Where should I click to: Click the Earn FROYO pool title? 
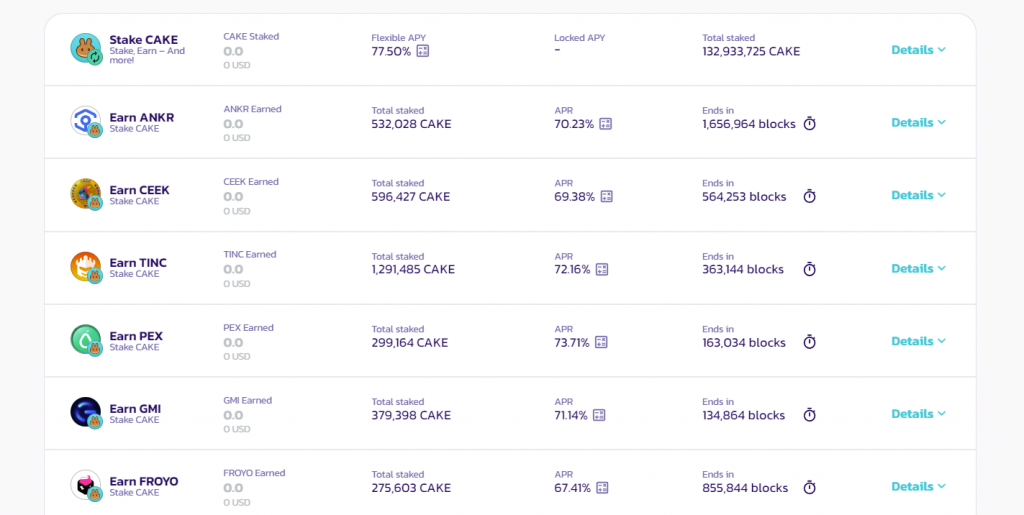(144, 482)
